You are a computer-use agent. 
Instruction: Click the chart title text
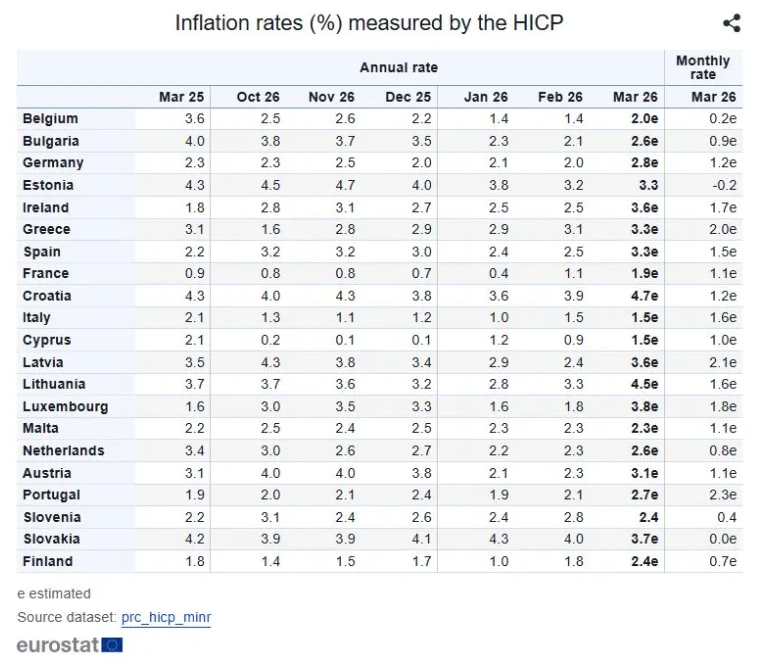[x=369, y=22]
